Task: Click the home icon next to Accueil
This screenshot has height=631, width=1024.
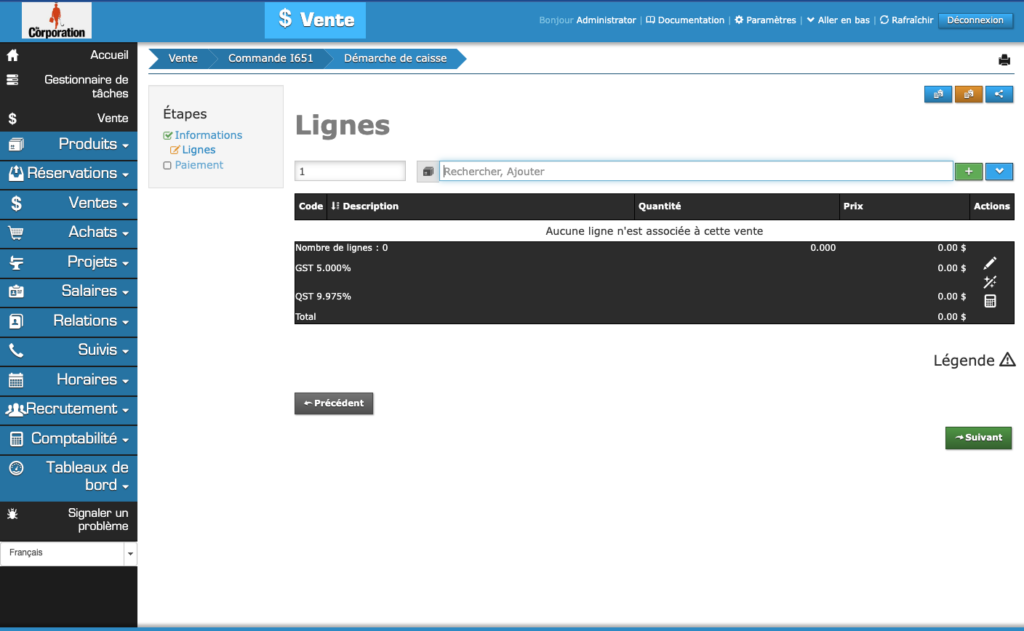Action: pos(11,55)
